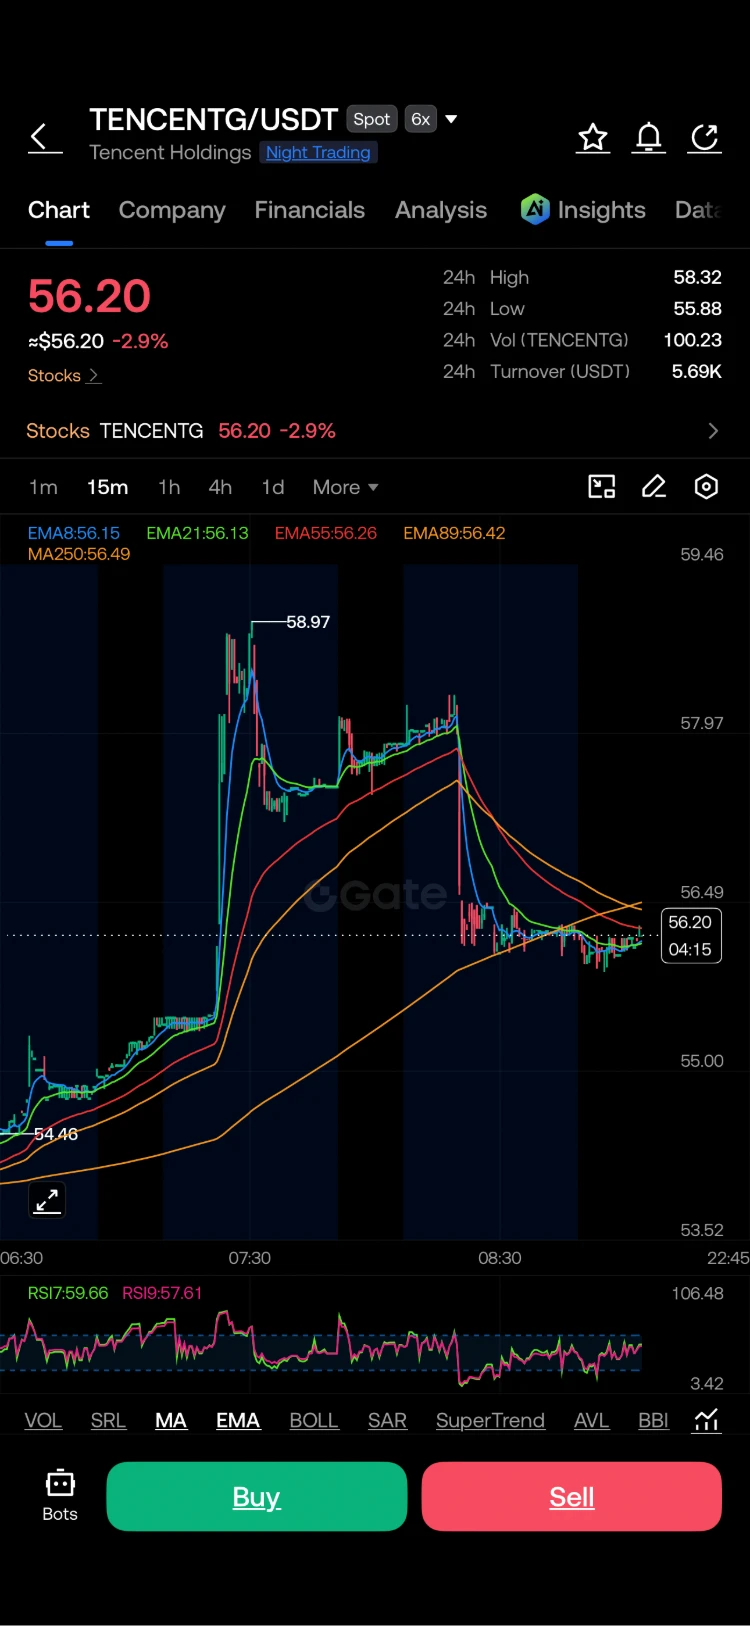Toggle SRL indicator

tap(108, 1420)
